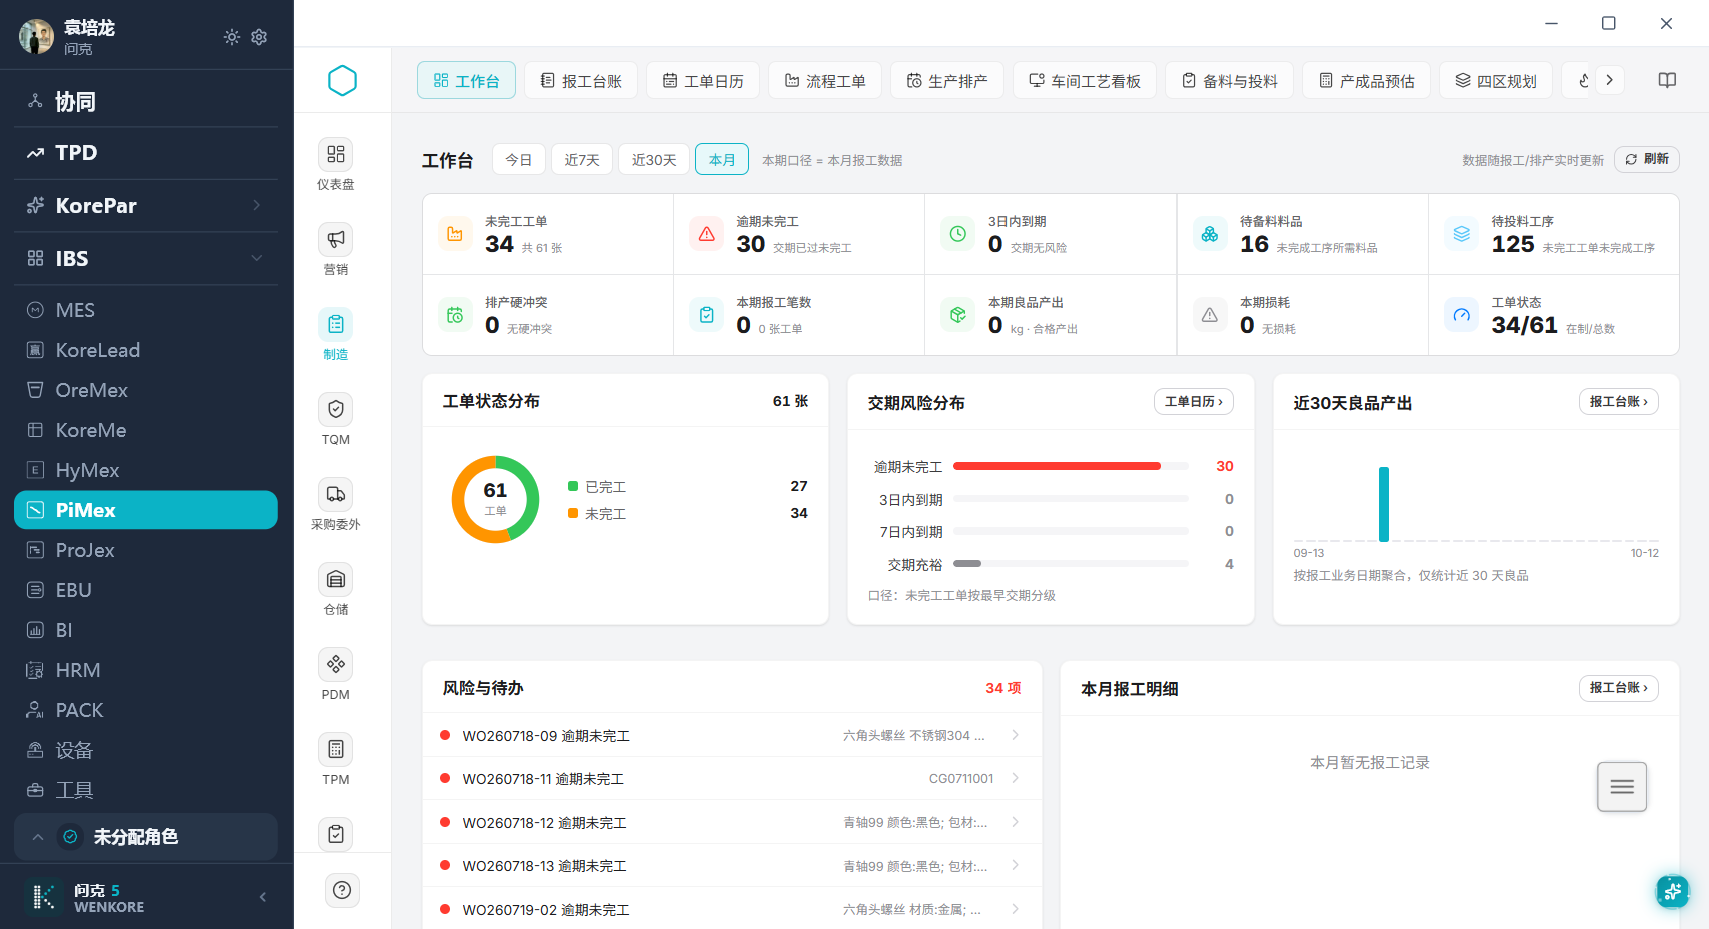Select the 近30天 time range
Image resolution: width=1709 pixels, height=929 pixels.
(654, 160)
